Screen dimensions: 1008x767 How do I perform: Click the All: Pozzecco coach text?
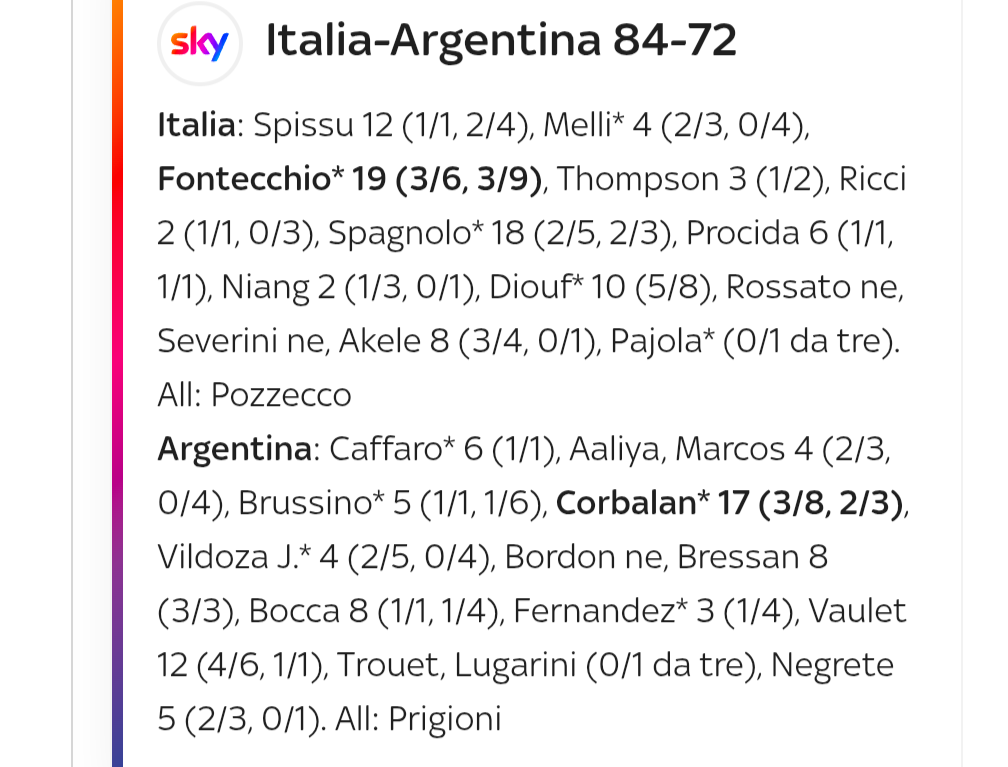coord(255,395)
